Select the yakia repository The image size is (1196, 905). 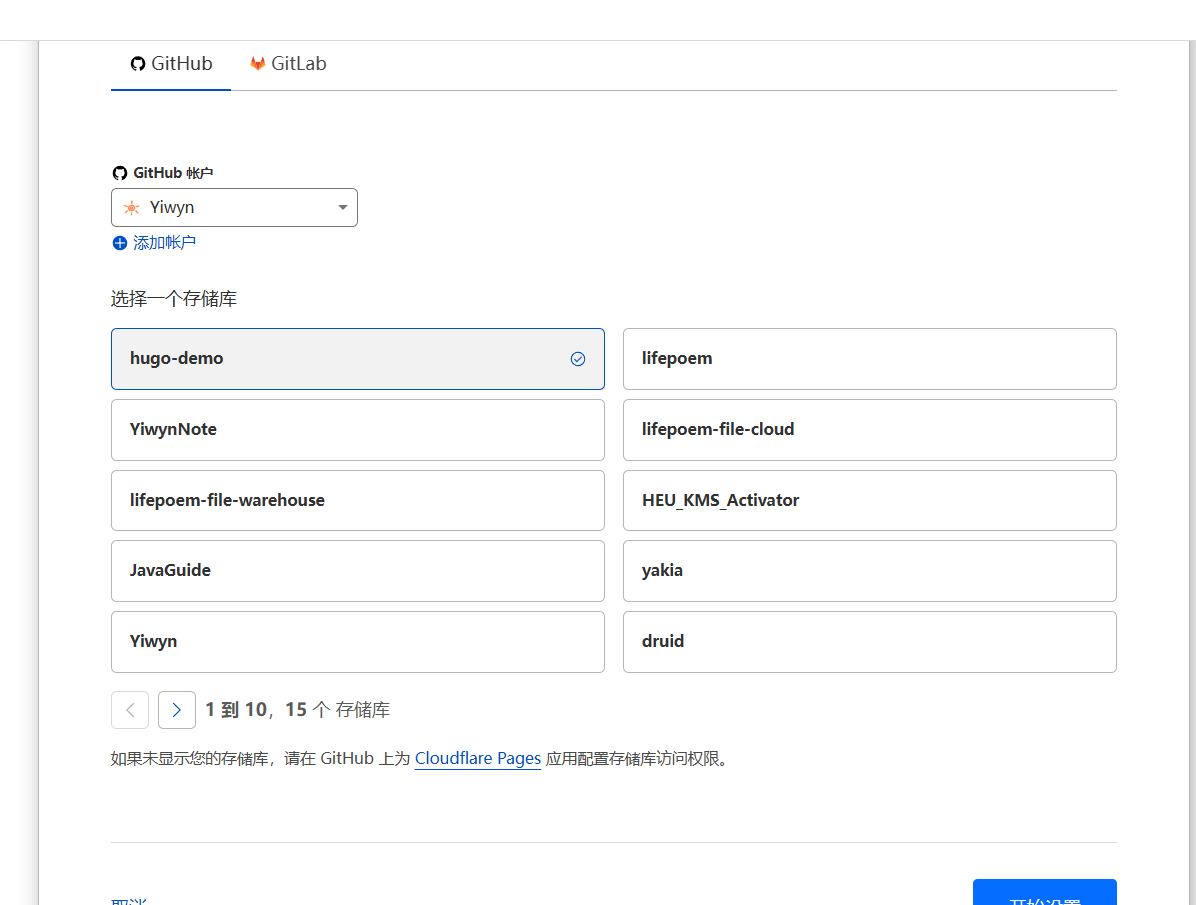click(870, 571)
